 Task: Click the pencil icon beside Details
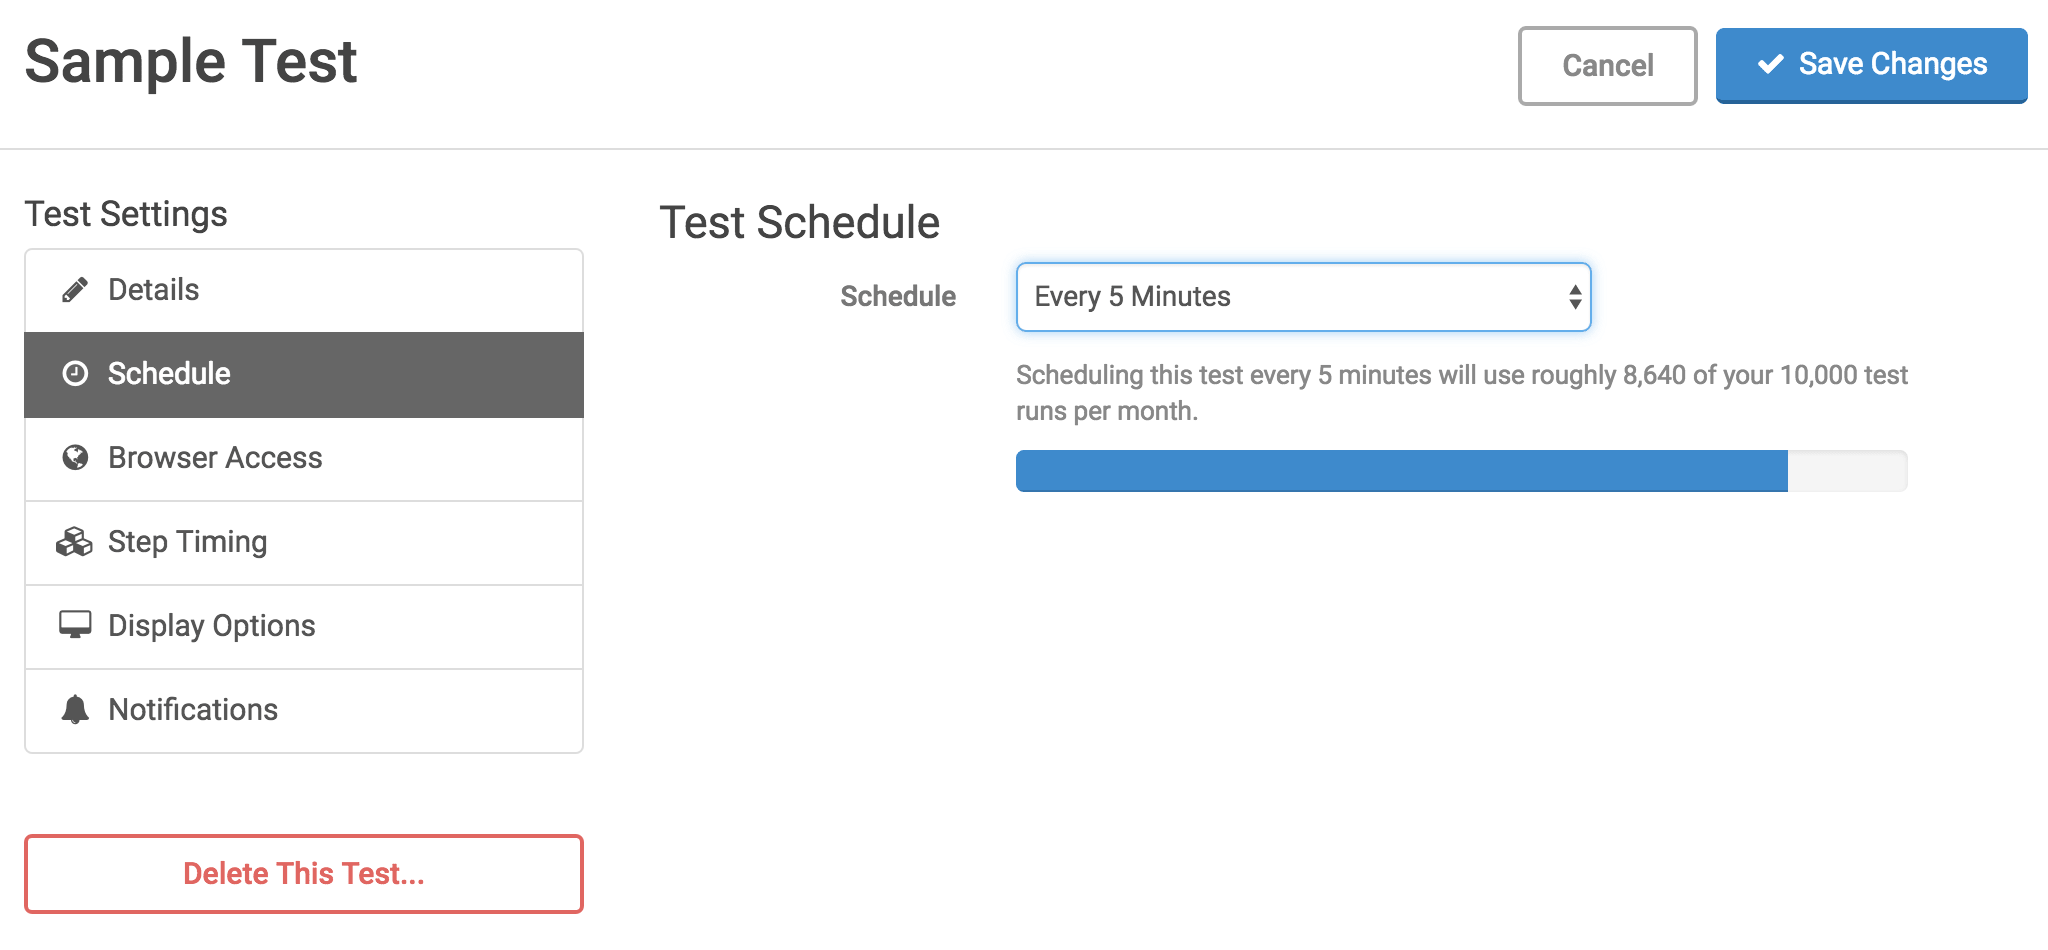tap(76, 289)
